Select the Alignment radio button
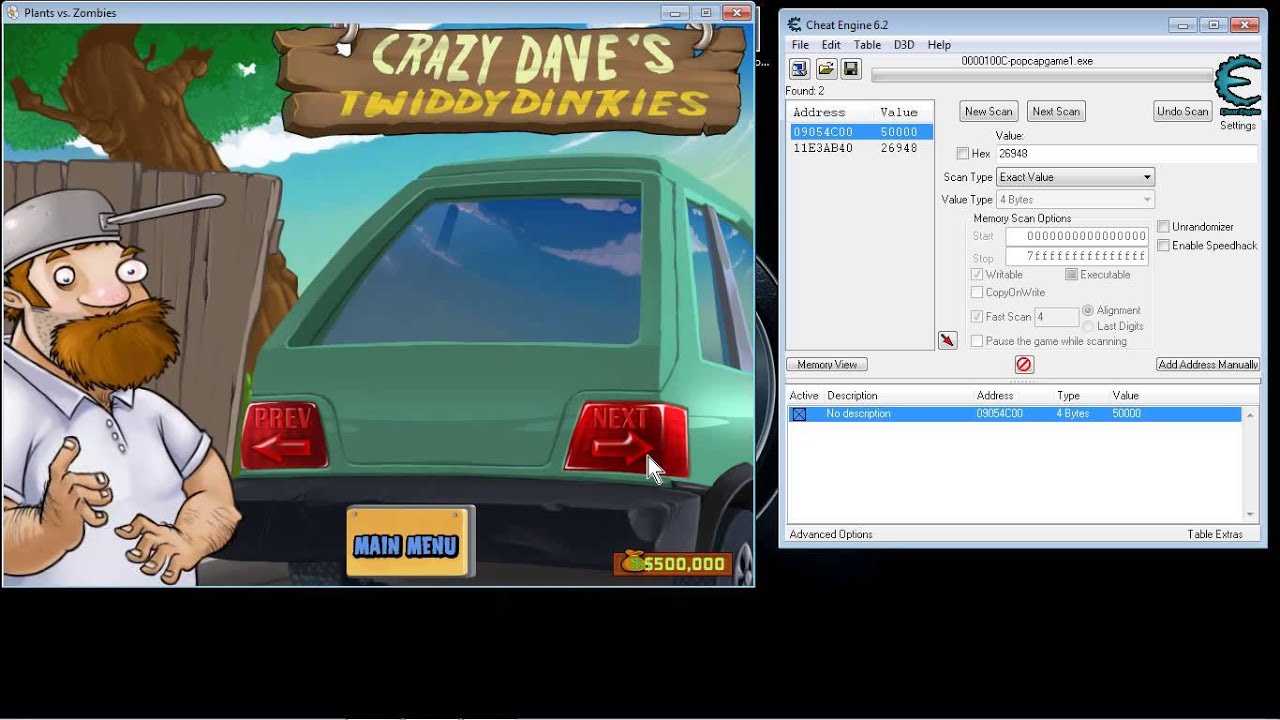 point(1088,310)
